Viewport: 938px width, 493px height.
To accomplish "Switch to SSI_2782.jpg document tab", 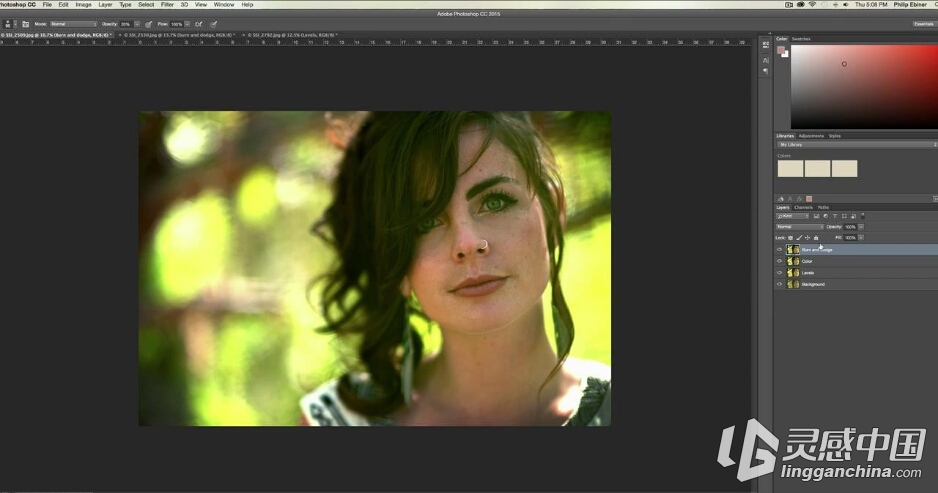I will coord(290,35).
